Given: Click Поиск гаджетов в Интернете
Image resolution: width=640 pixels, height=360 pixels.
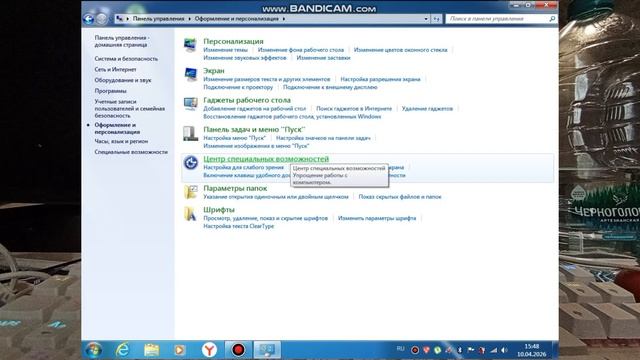Looking at the screenshot, I should pos(354,109).
